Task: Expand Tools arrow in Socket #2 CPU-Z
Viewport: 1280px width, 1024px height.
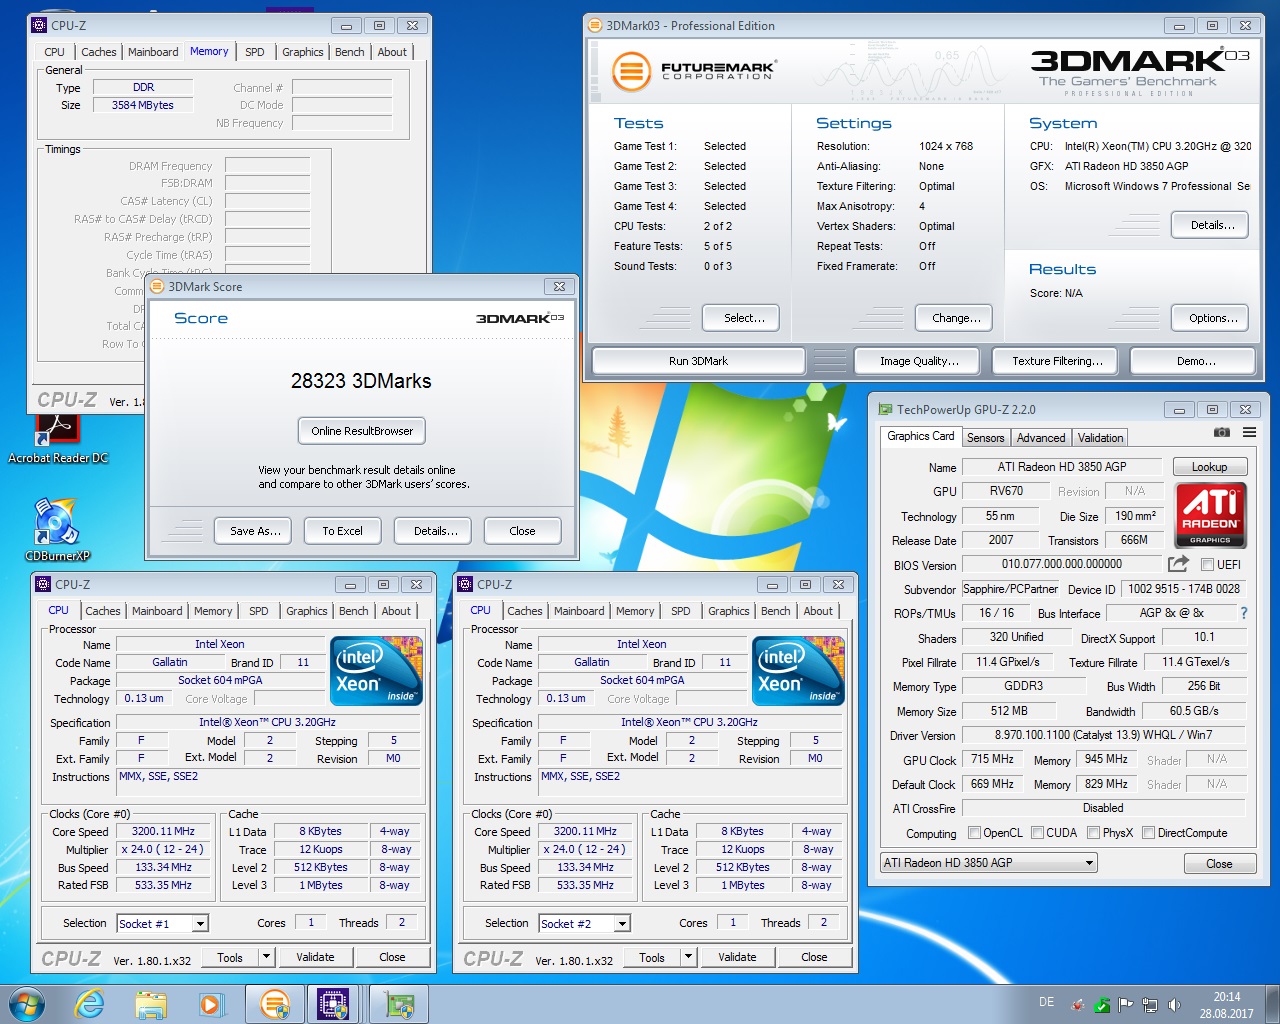Action: [x=688, y=957]
